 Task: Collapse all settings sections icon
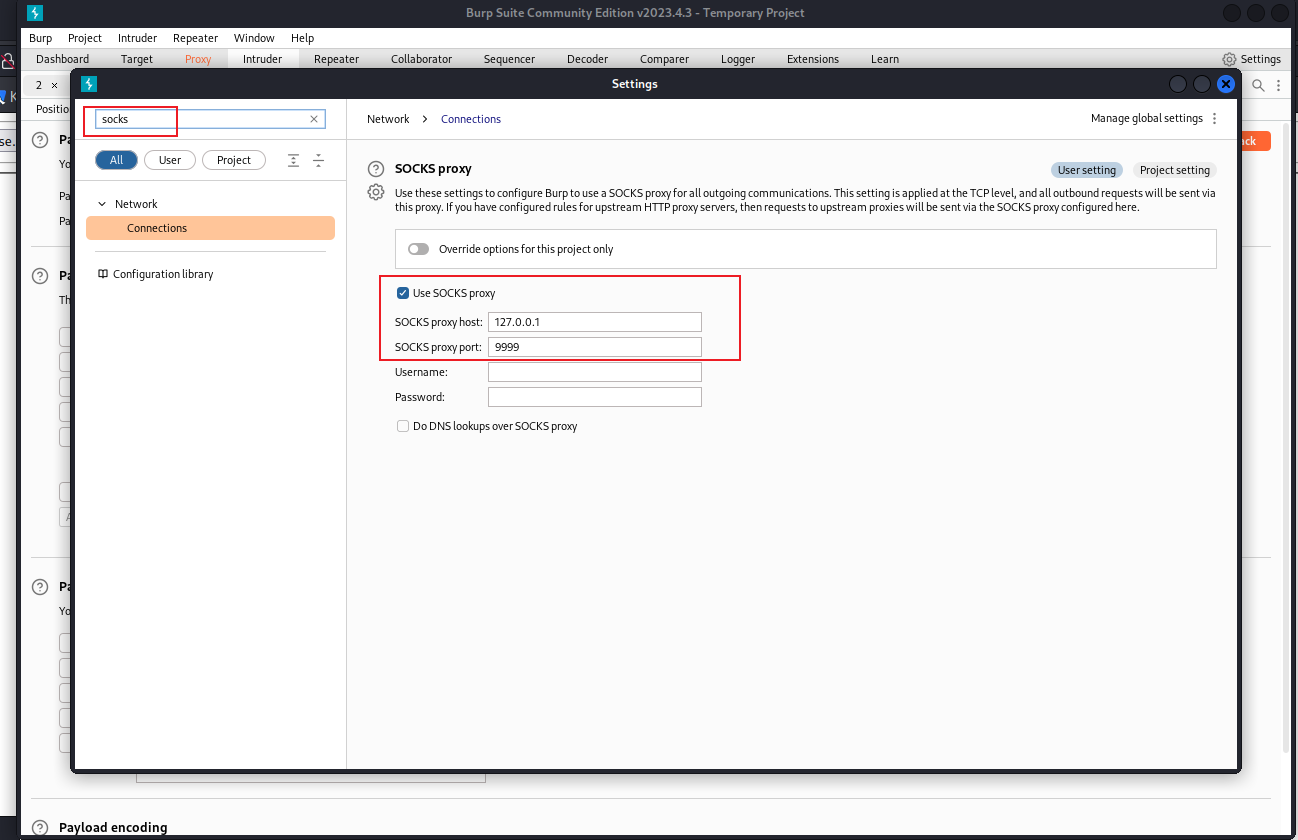point(319,160)
